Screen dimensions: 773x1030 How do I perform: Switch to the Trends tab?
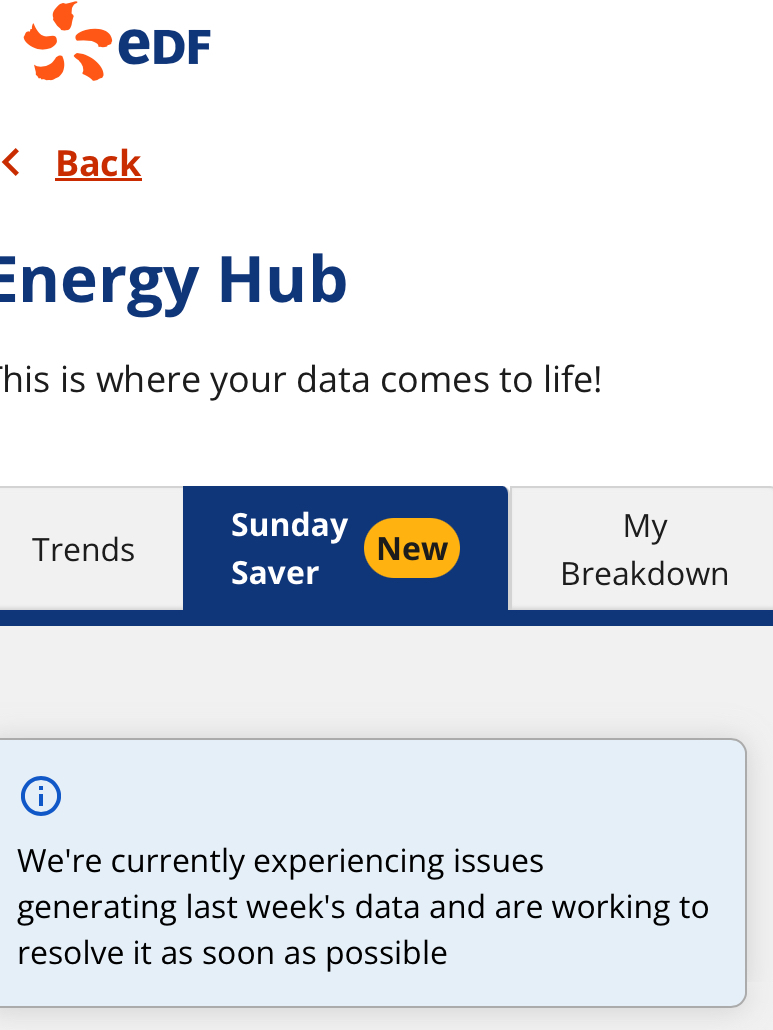click(83, 549)
